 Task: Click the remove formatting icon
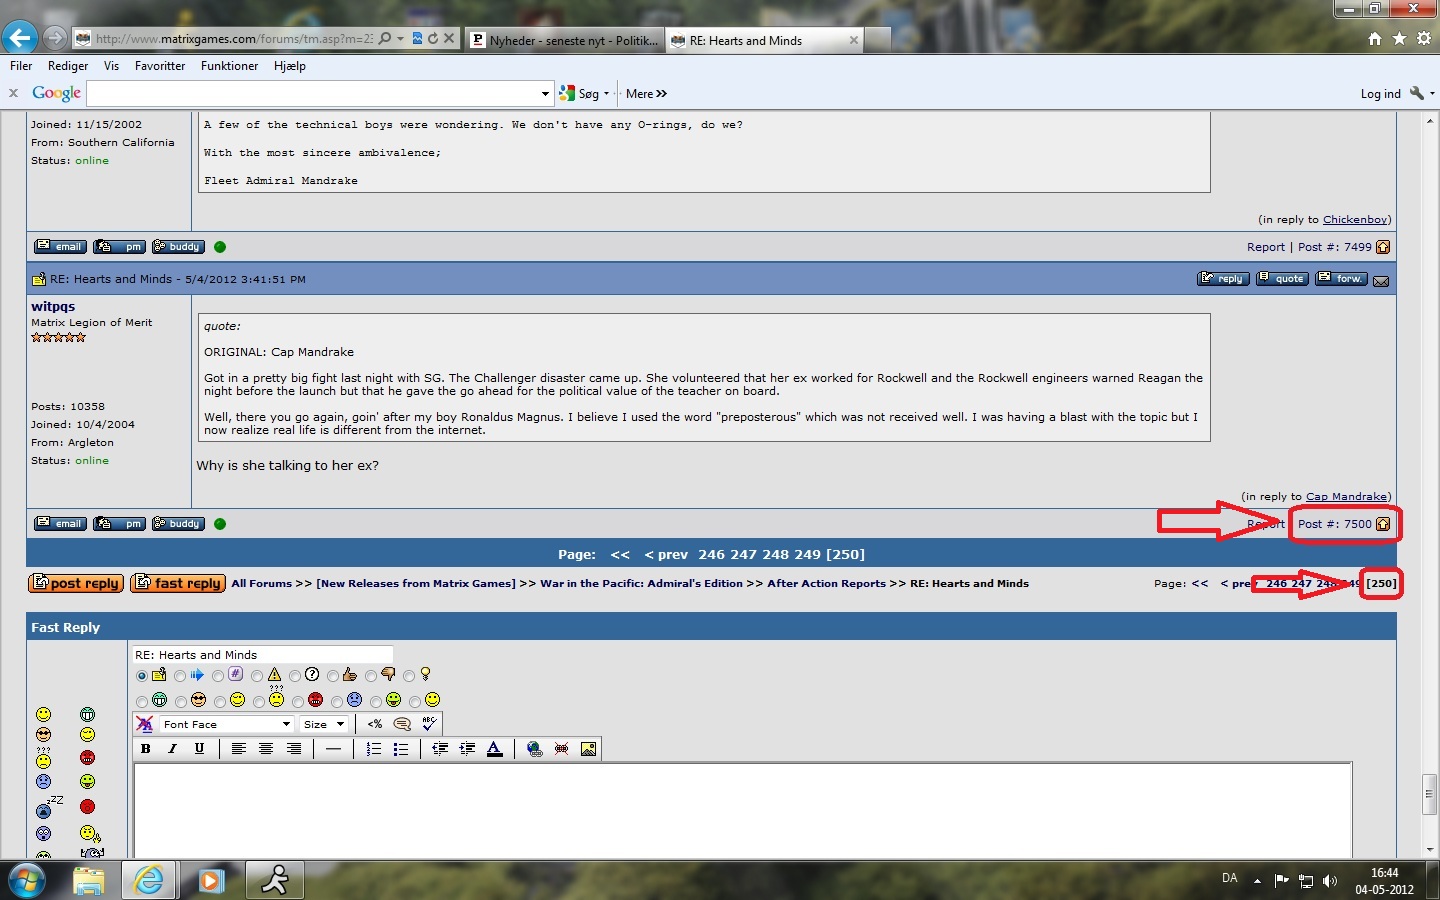pyautogui.click(x=145, y=724)
